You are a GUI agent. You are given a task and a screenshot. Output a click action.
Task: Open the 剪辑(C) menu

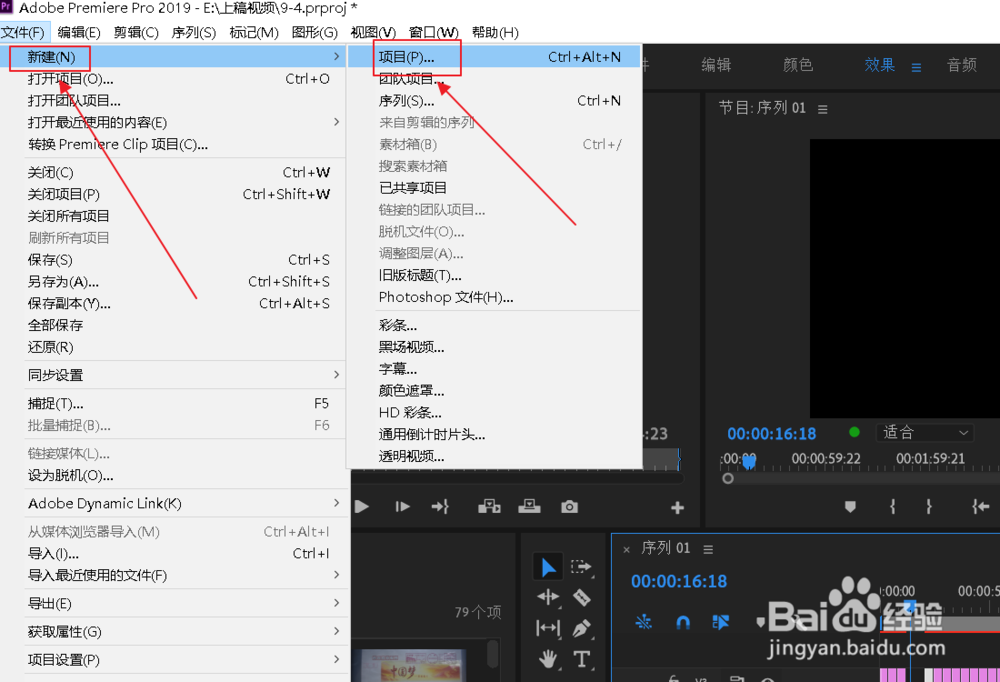[x=136, y=32]
